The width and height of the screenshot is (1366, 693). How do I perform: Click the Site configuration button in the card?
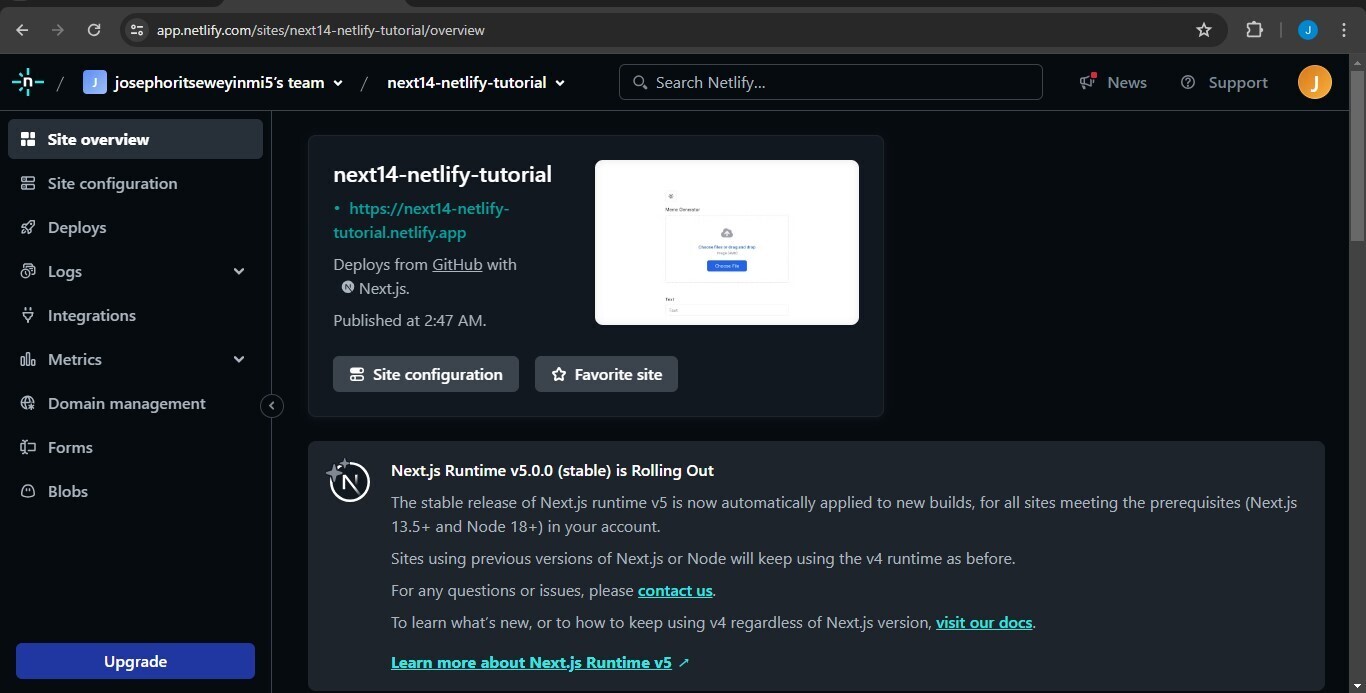(x=426, y=374)
